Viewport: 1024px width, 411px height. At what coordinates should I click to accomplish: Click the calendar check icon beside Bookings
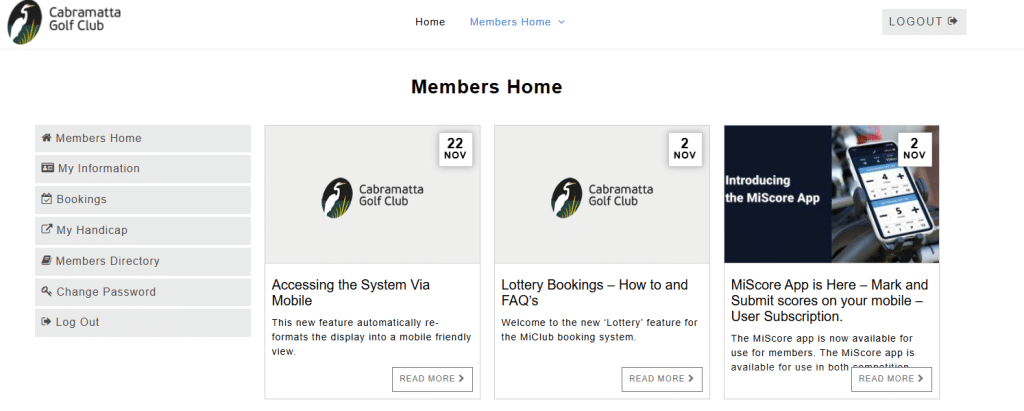click(46, 199)
